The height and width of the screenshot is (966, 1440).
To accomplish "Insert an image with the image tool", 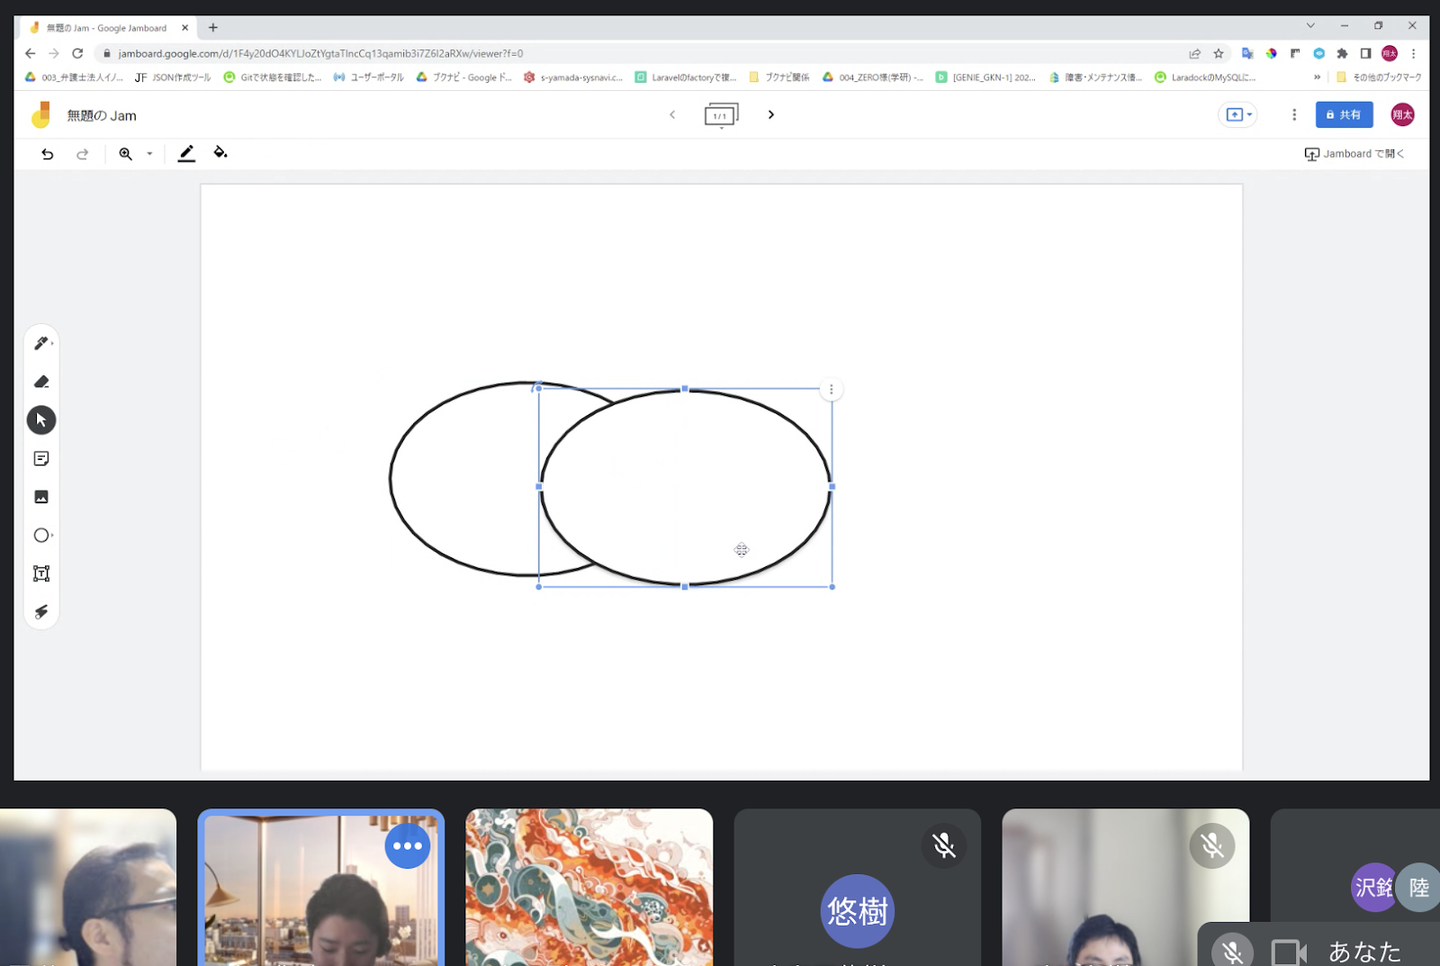I will pyautogui.click(x=41, y=497).
